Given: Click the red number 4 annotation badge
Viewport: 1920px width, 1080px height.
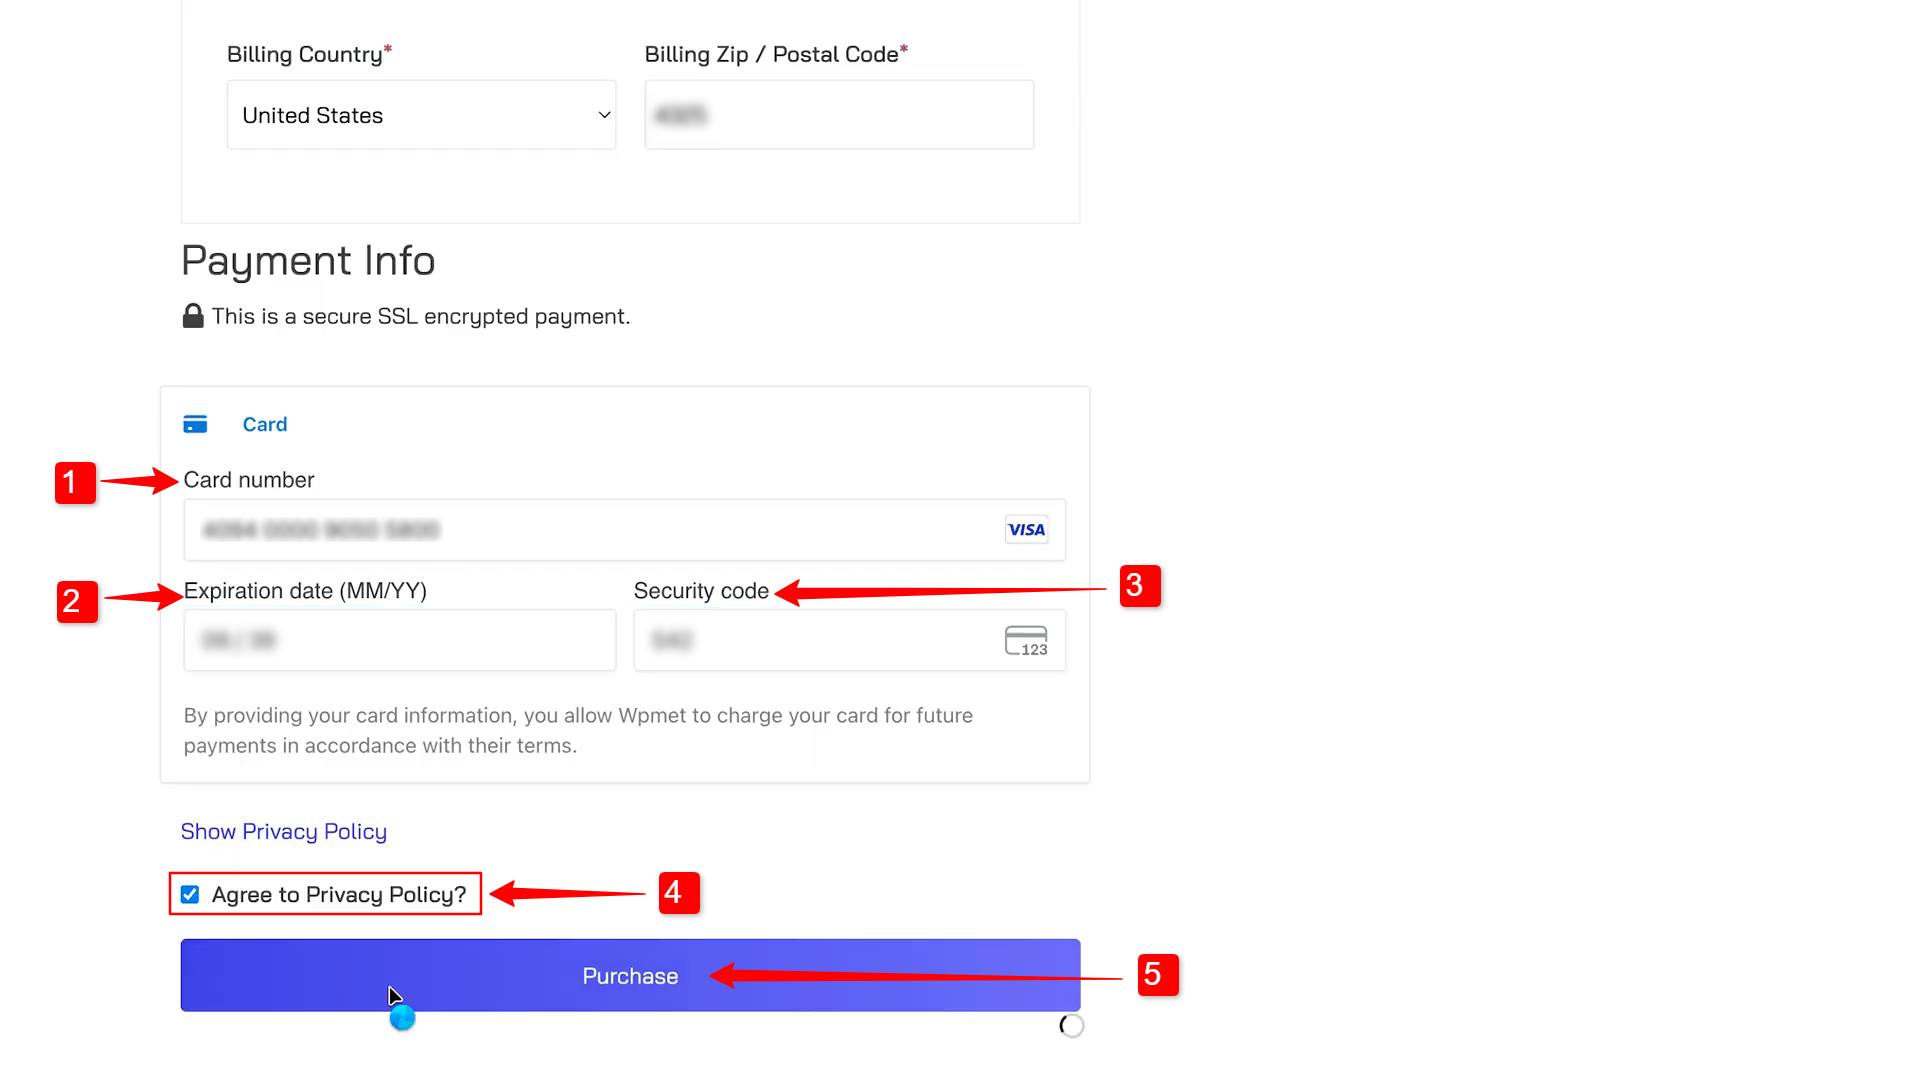Looking at the screenshot, I should click(679, 893).
